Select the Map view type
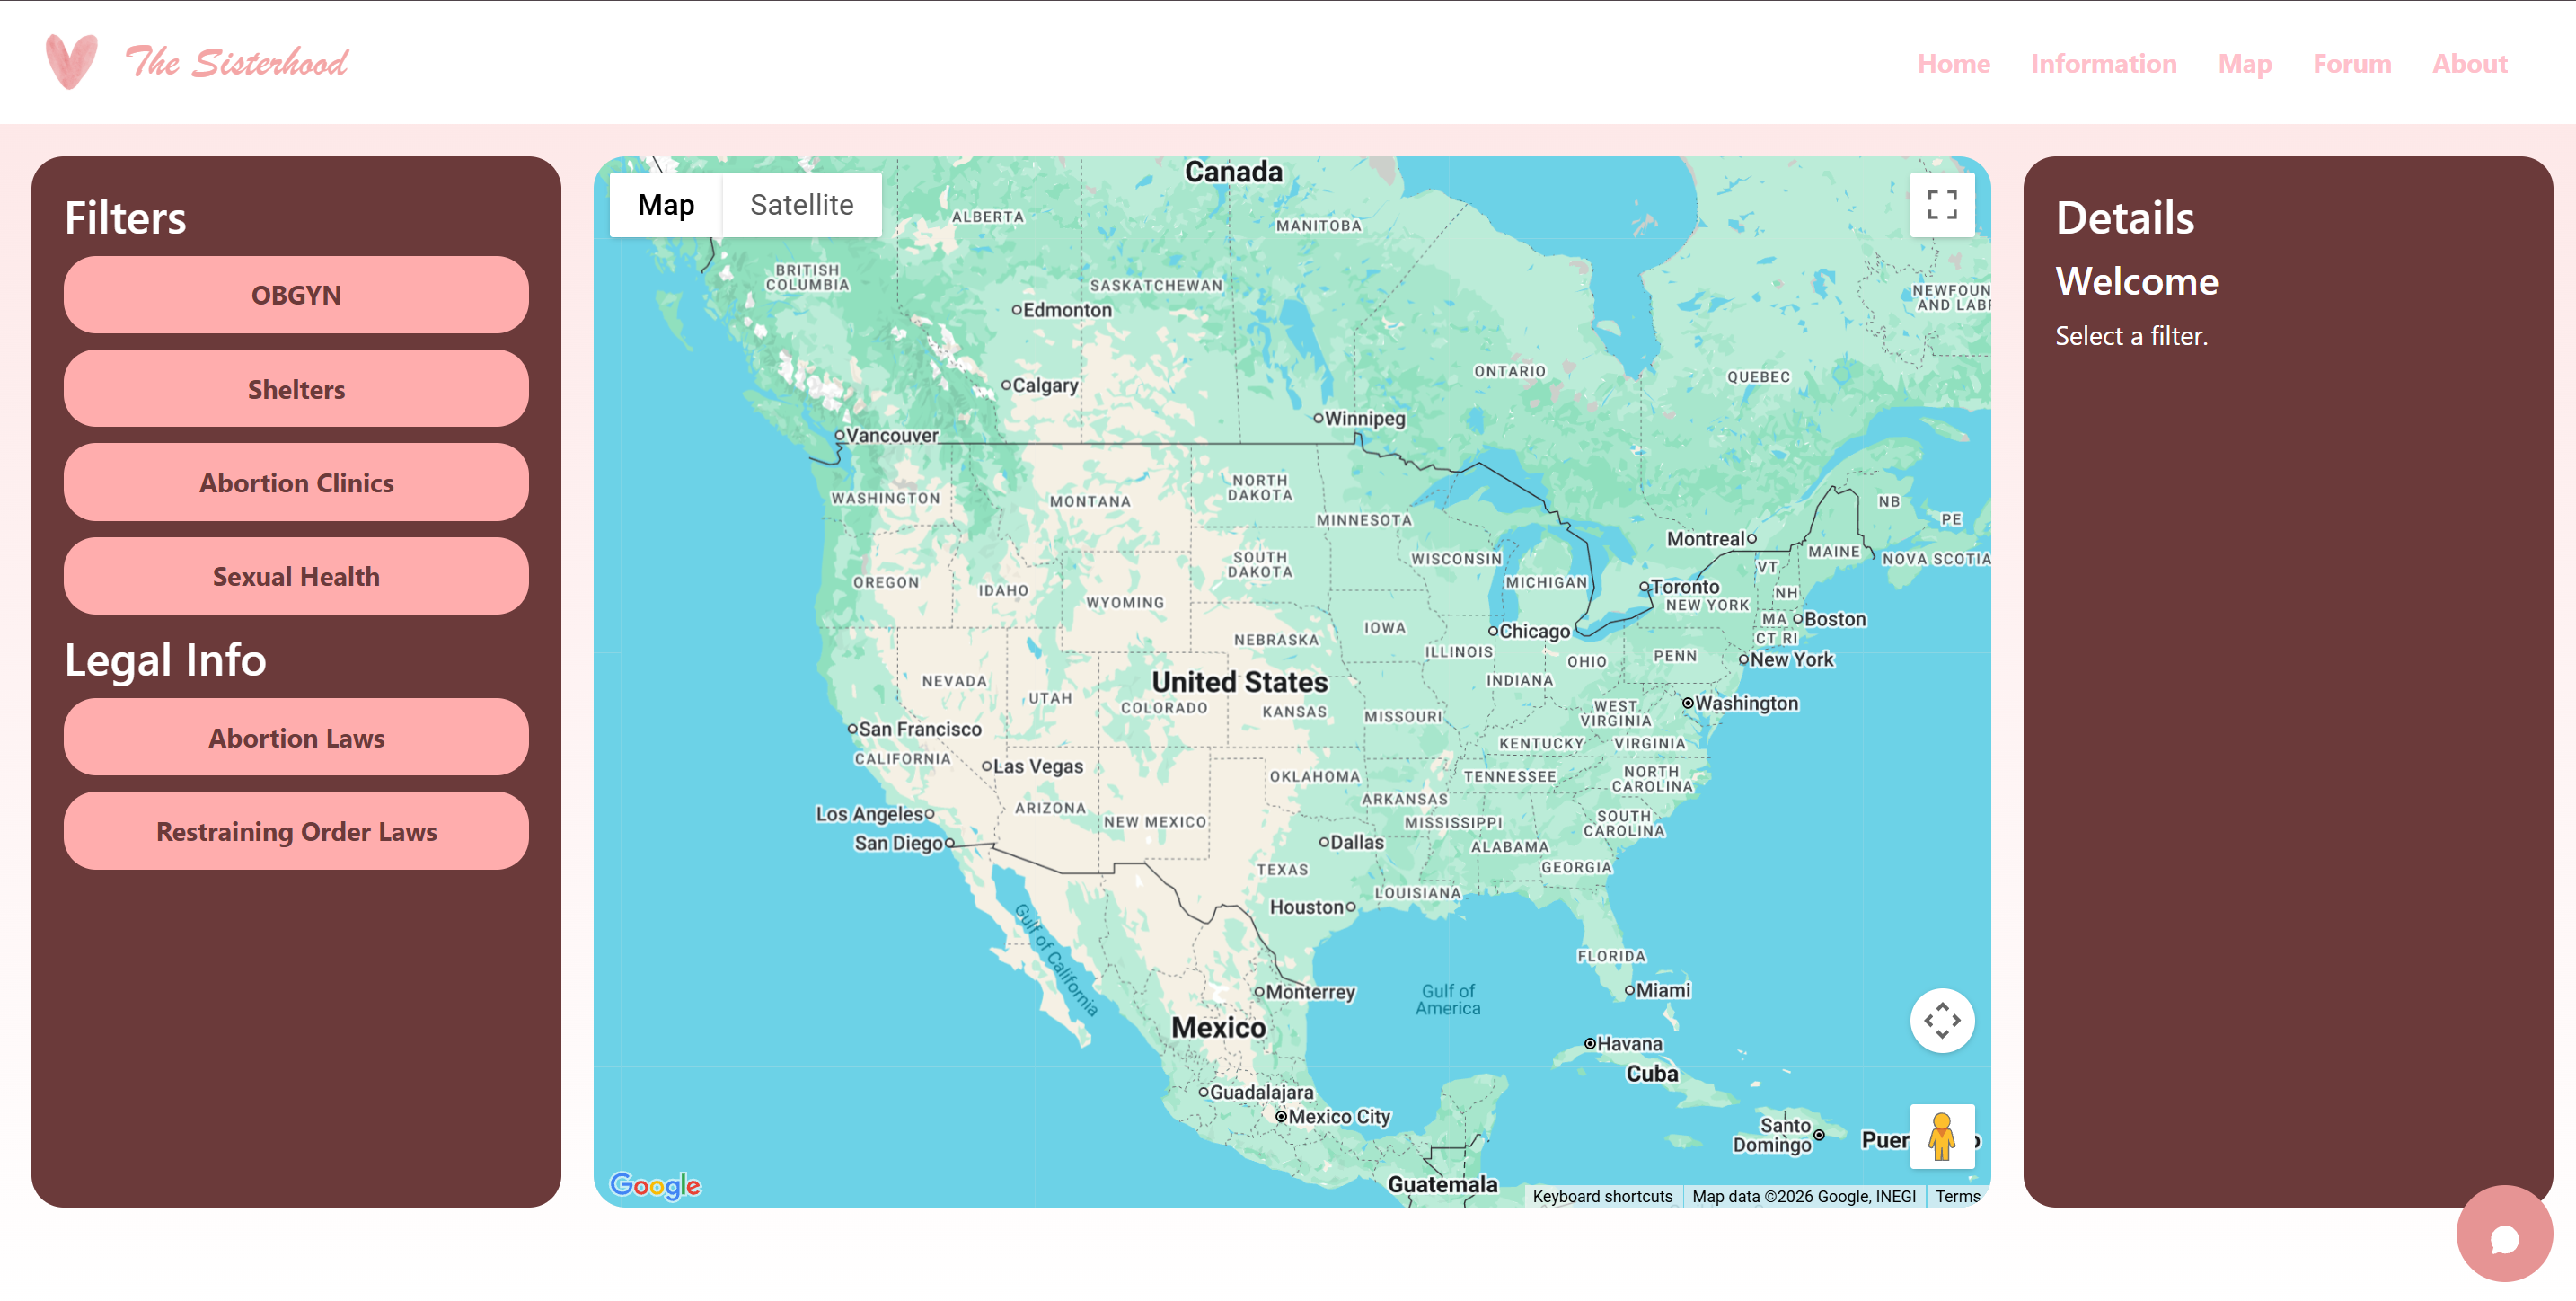Image resolution: width=2576 pixels, height=1301 pixels. [666, 205]
